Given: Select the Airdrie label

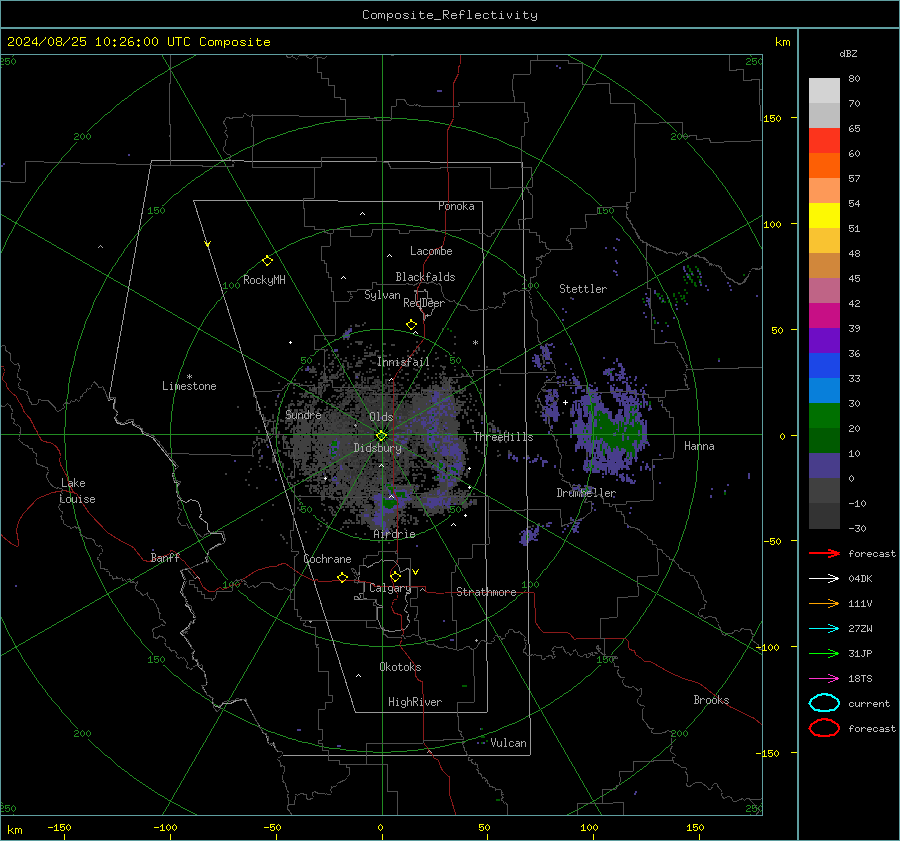Looking at the screenshot, I should point(394,534).
